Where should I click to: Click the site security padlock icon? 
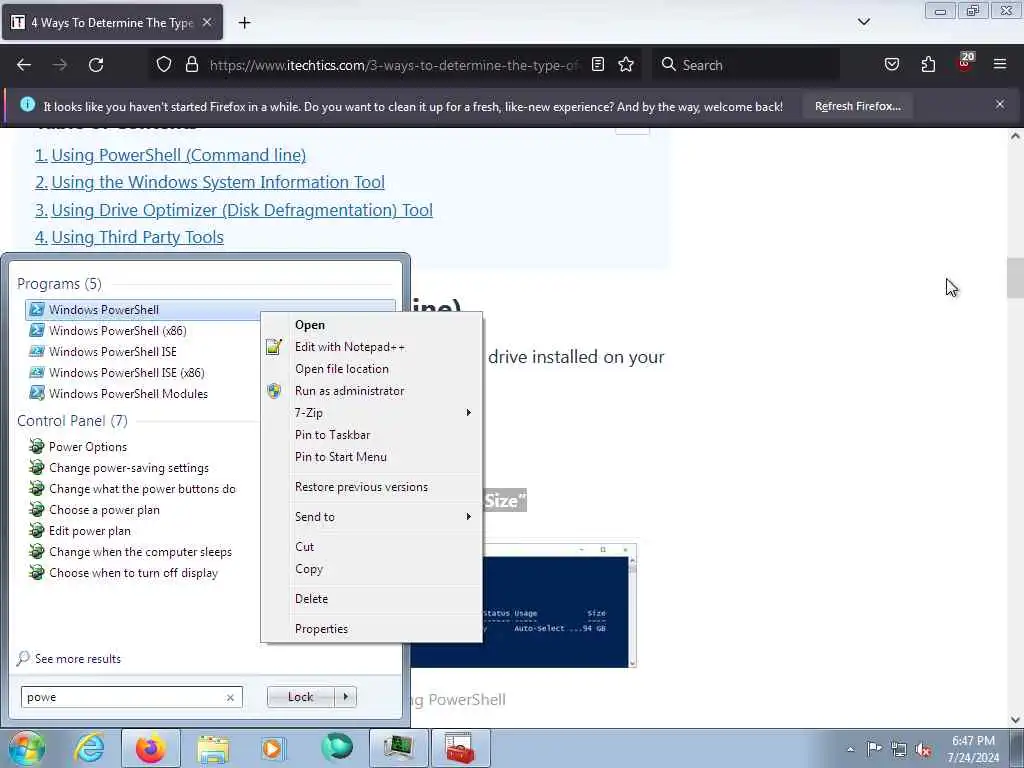(x=191, y=65)
